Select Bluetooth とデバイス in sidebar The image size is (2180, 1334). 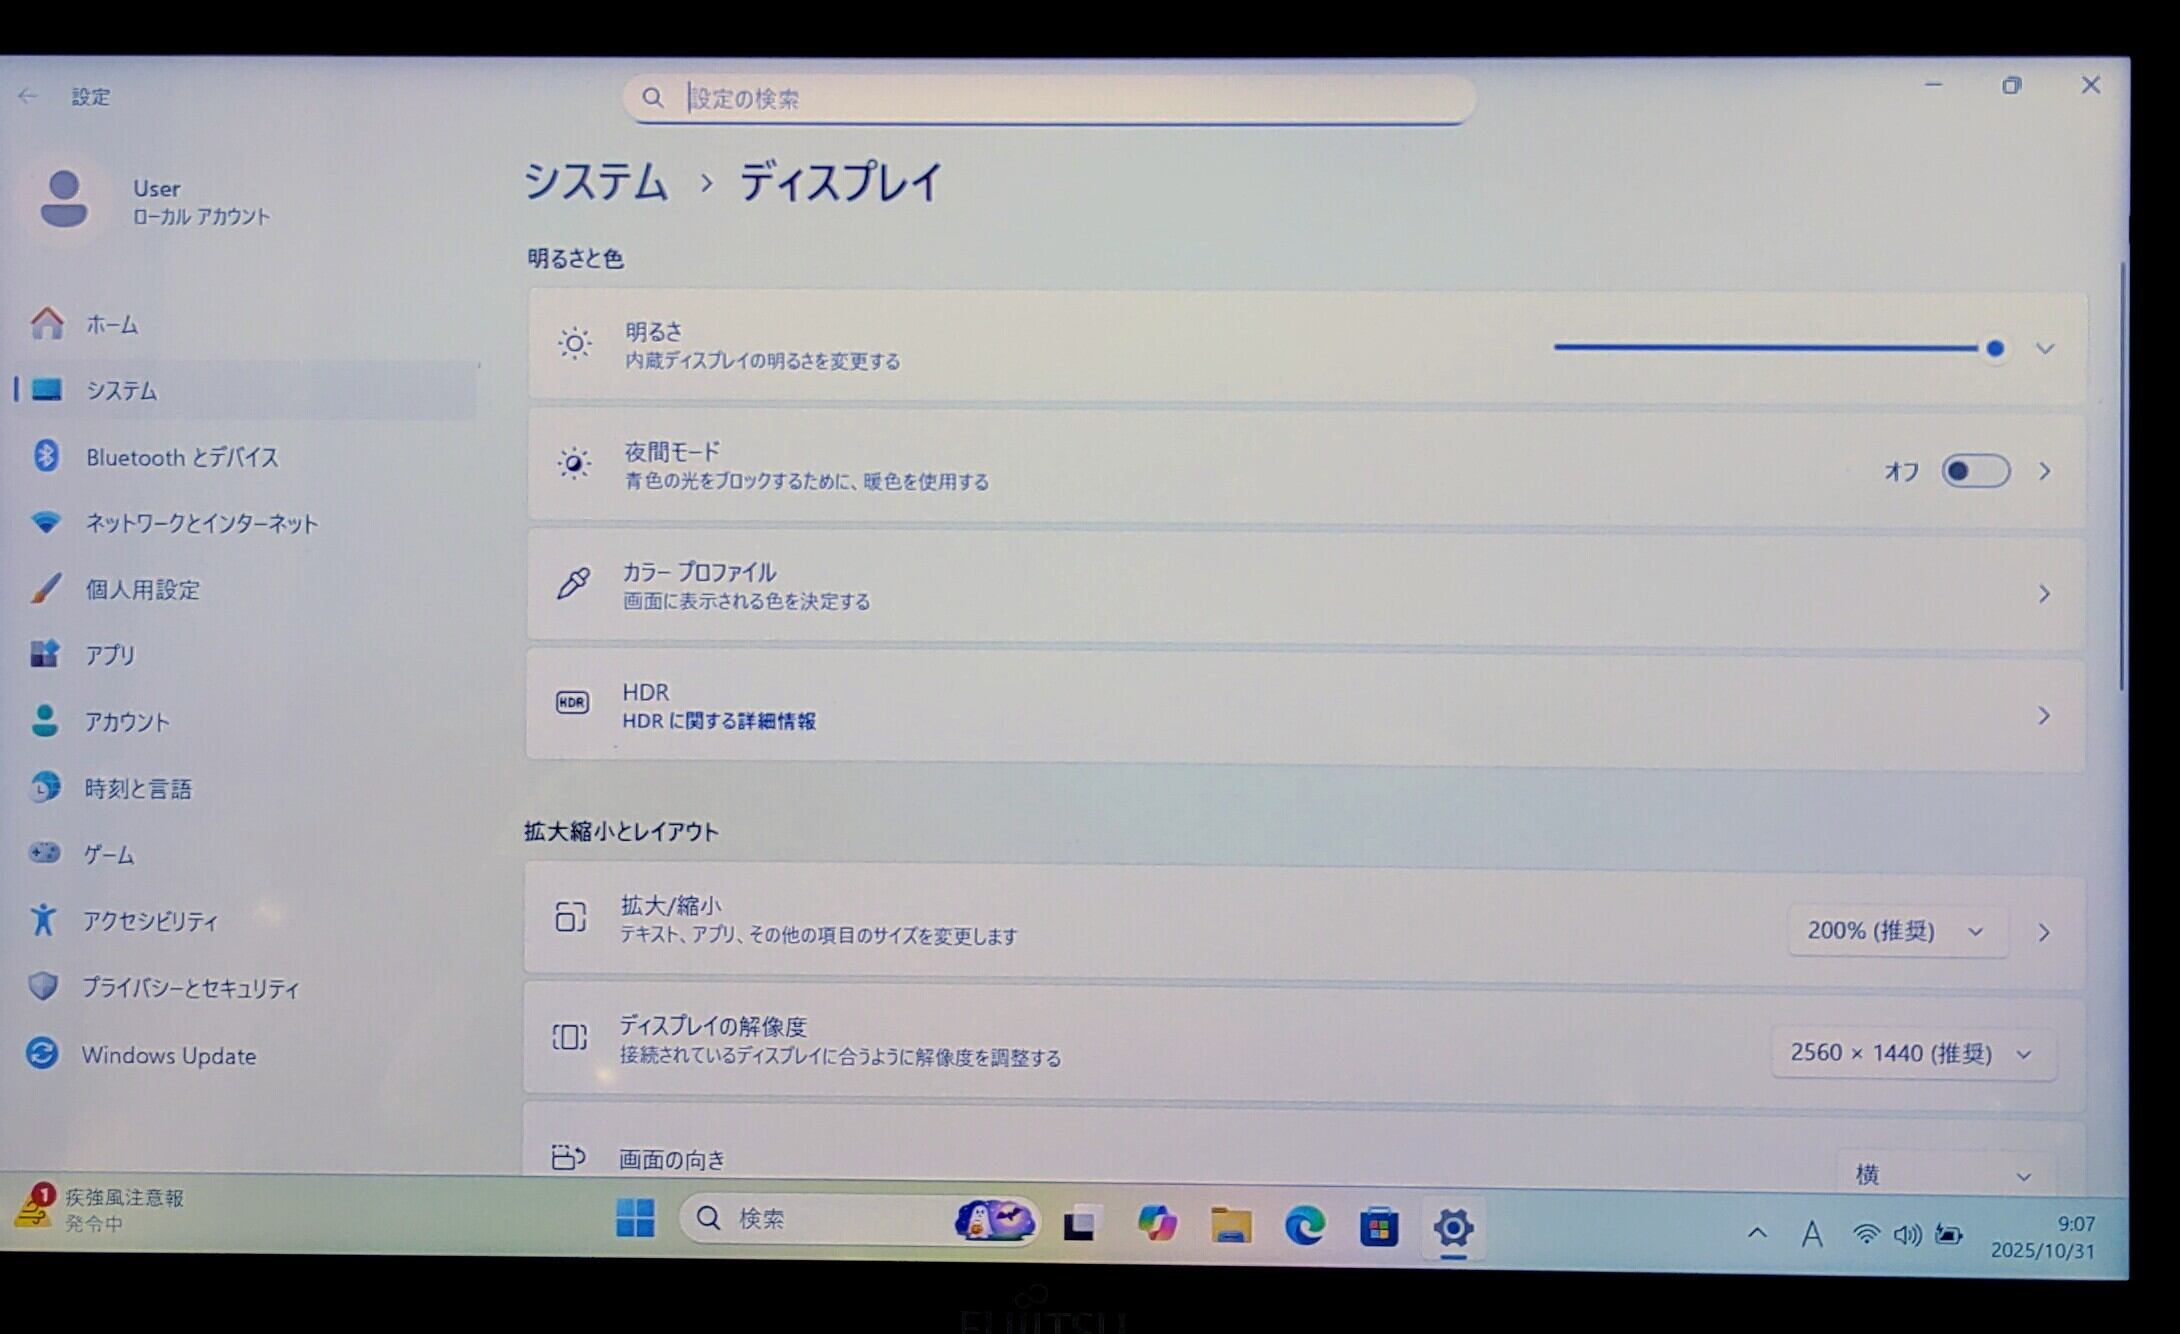pos(181,457)
